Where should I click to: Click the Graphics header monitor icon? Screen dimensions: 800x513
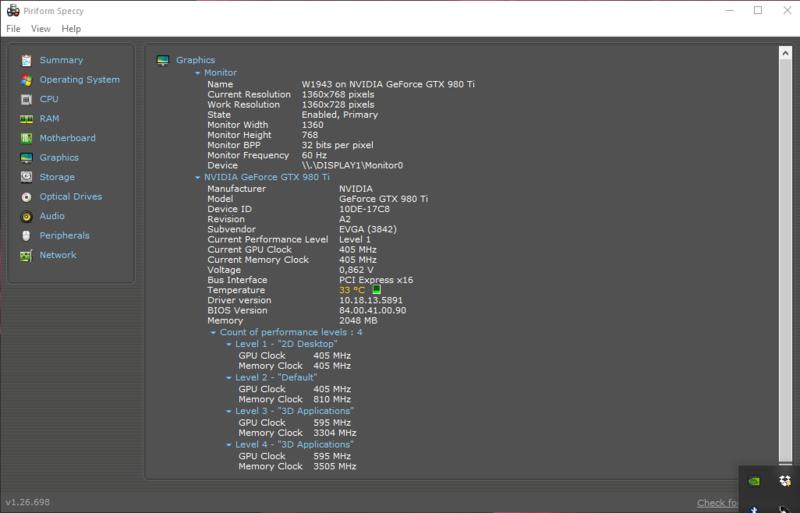163,61
